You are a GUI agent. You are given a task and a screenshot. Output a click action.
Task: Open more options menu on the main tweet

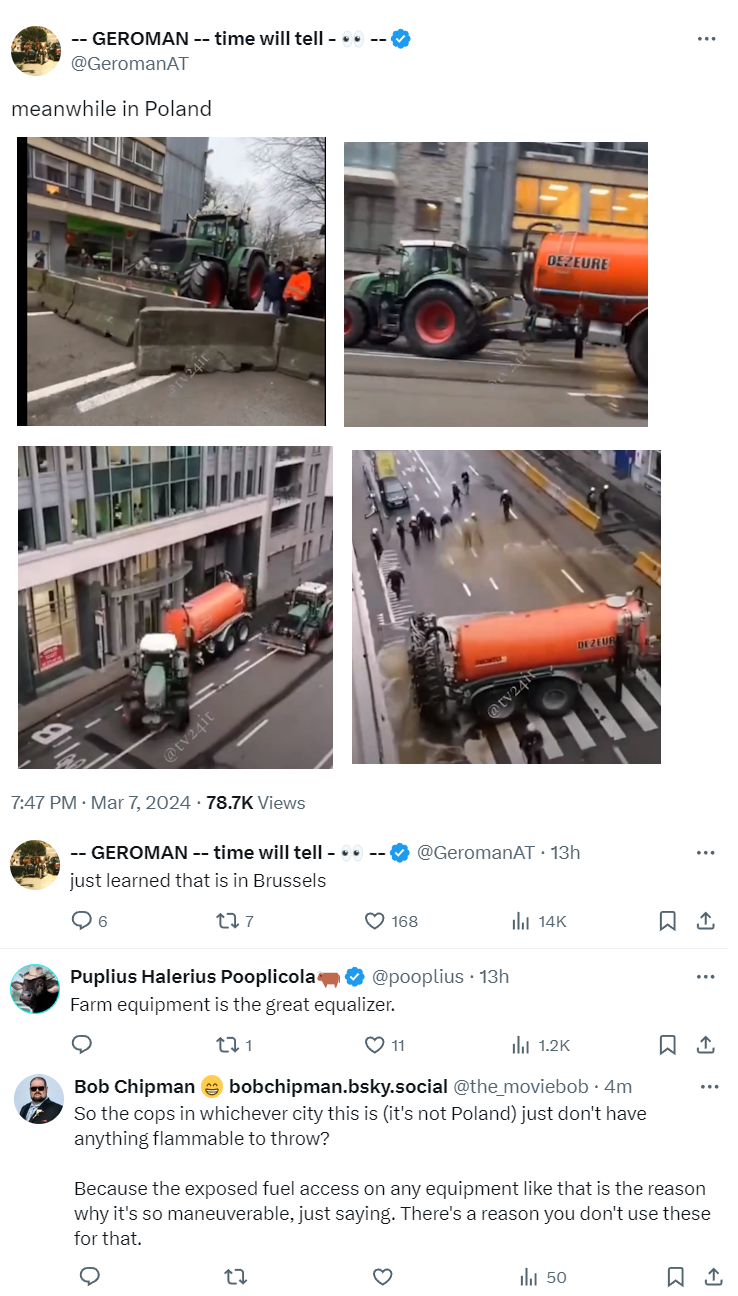tap(706, 39)
